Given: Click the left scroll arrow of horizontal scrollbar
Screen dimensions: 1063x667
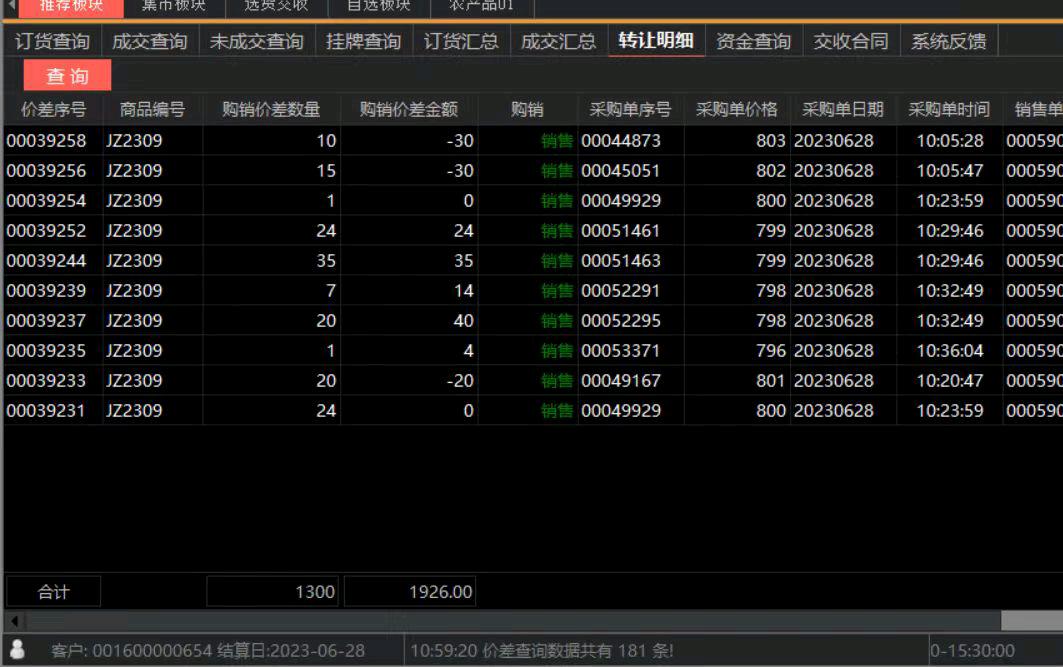Looking at the screenshot, I should pos(14,621).
